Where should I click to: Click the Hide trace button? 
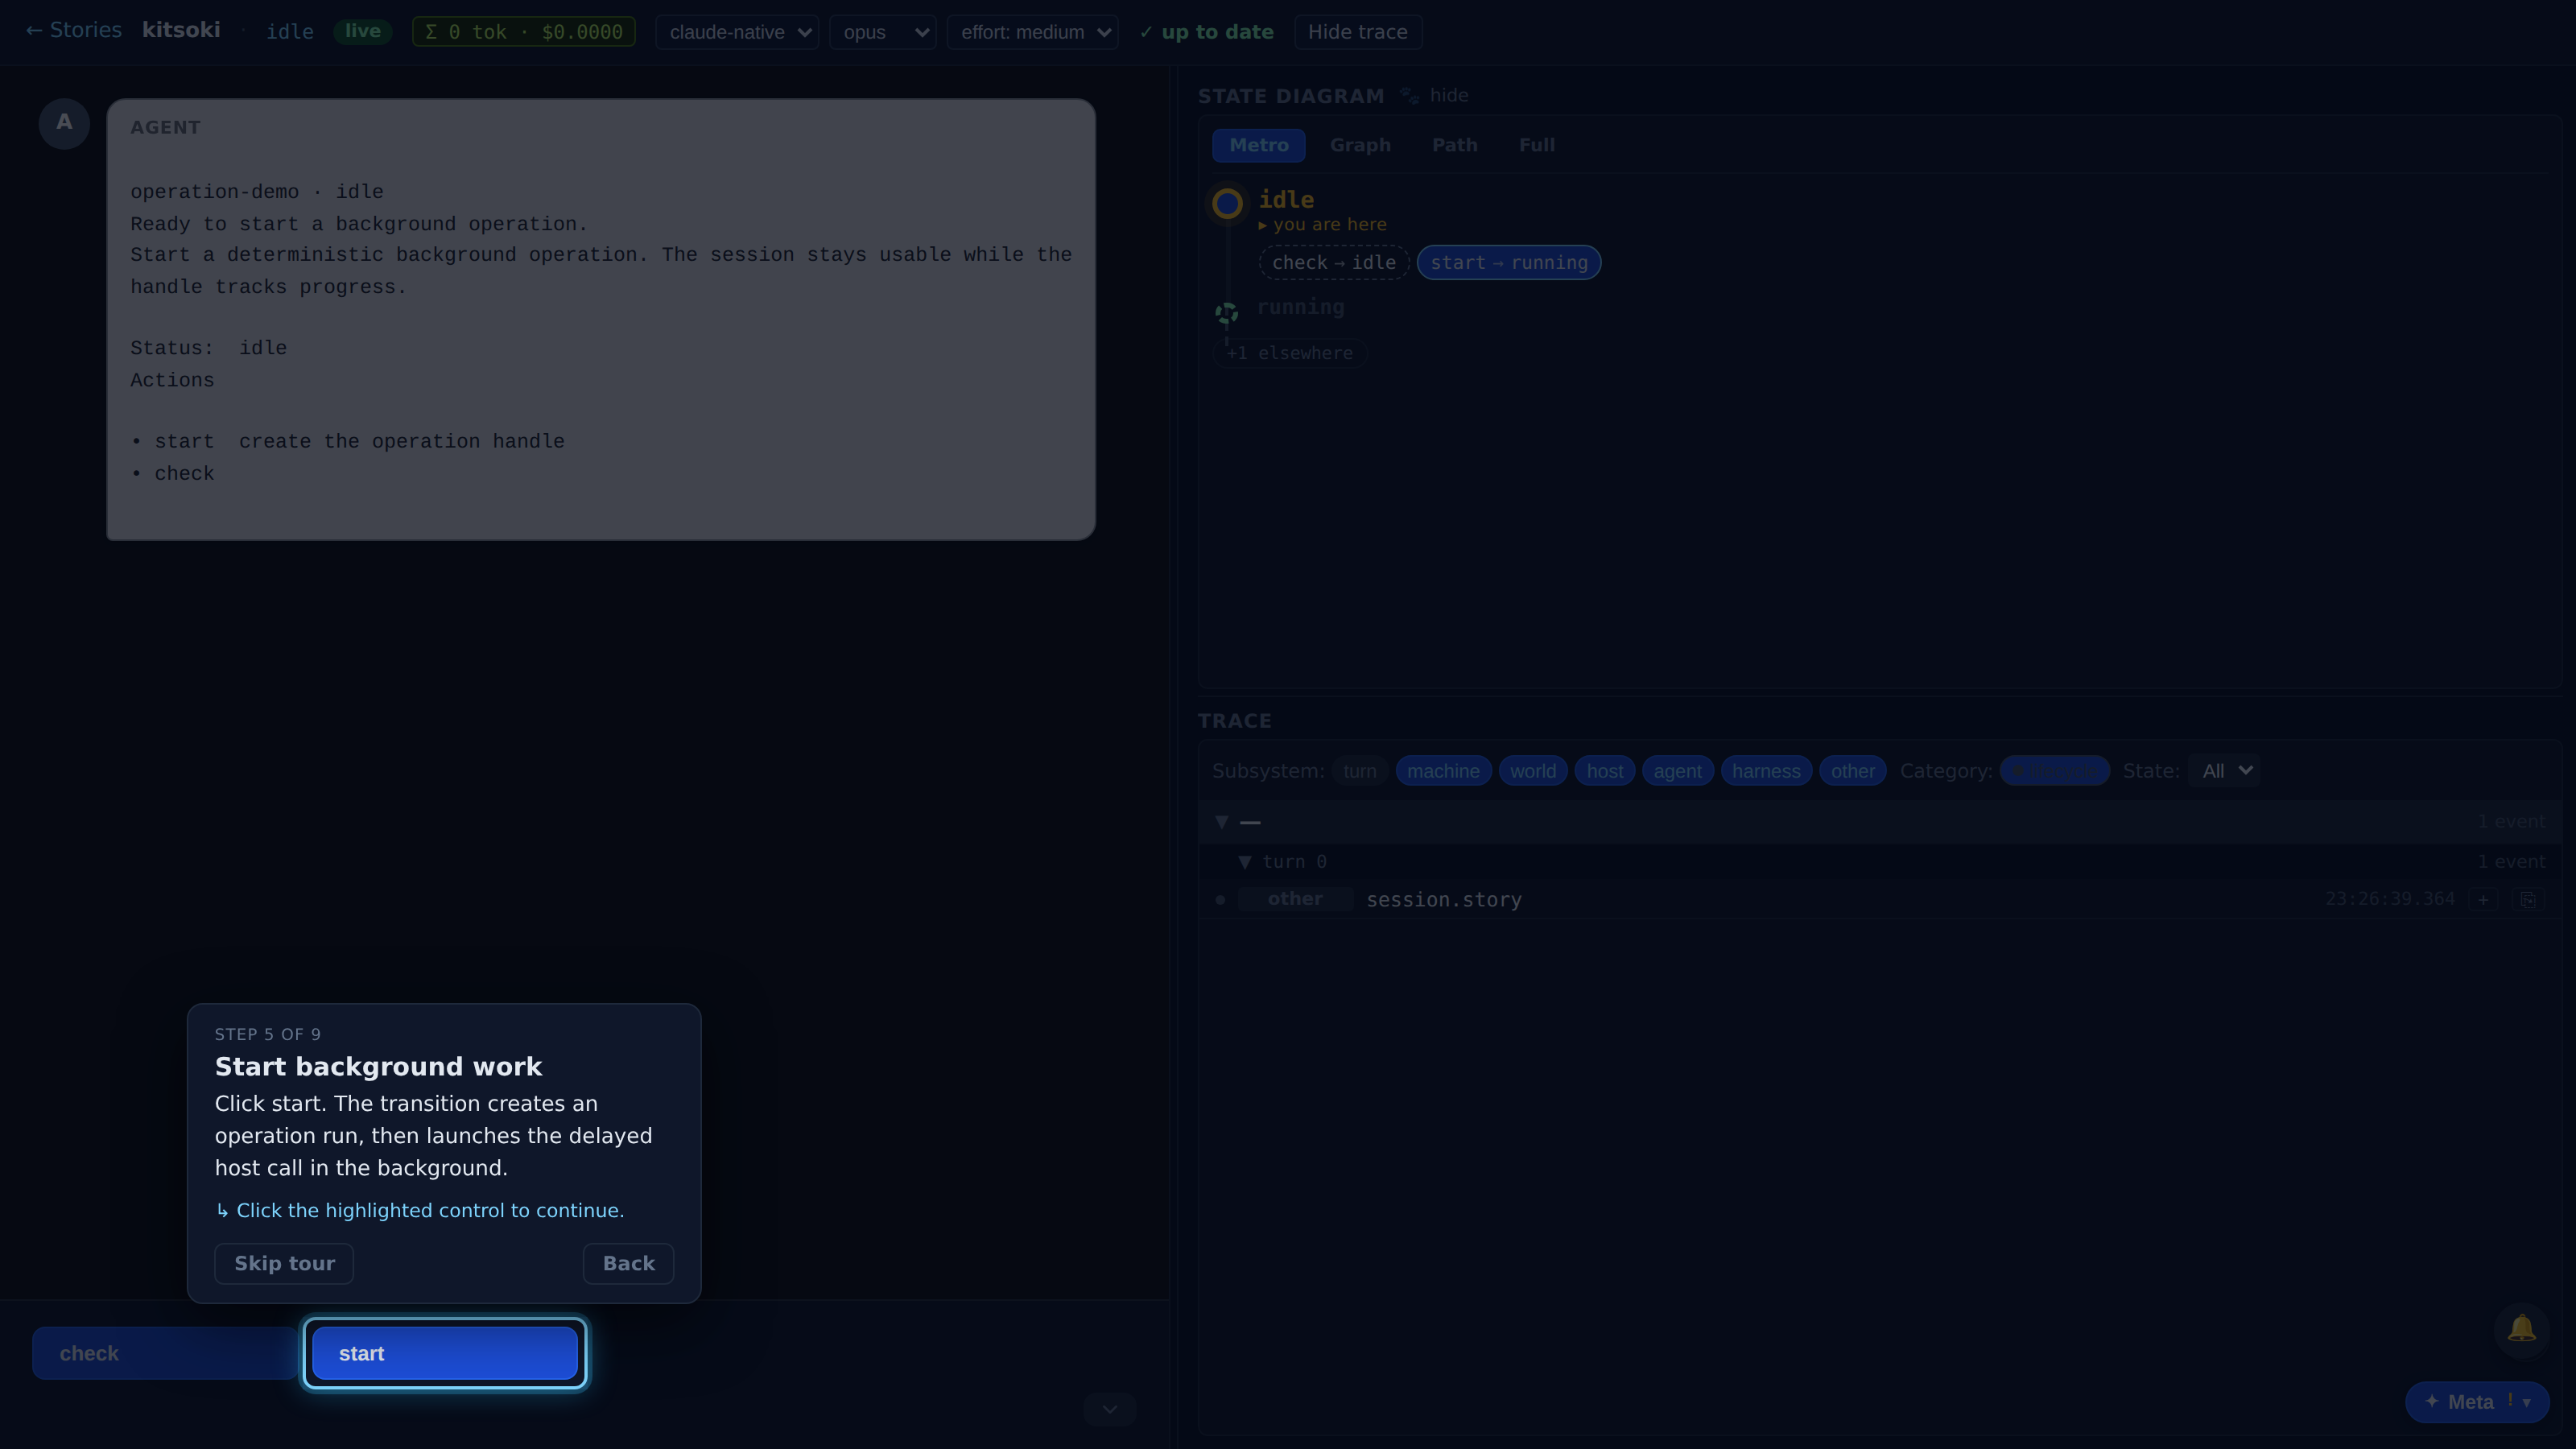coord(1357,32)
